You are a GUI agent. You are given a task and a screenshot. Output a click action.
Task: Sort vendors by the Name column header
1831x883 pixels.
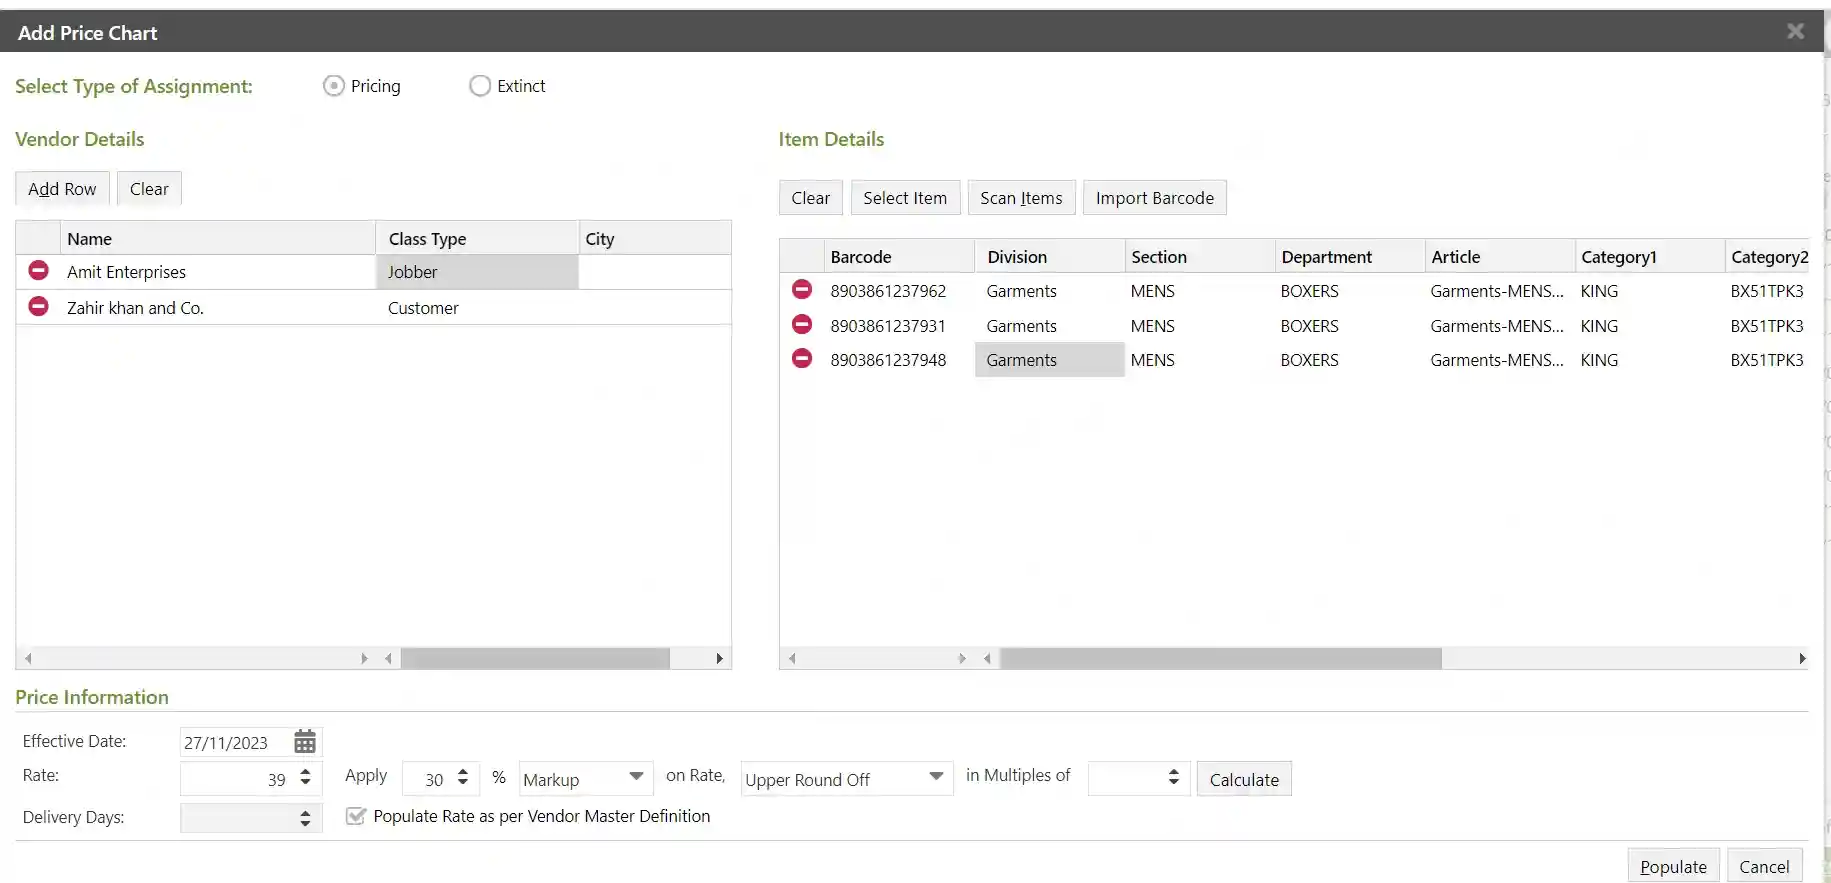coord(217,239)
